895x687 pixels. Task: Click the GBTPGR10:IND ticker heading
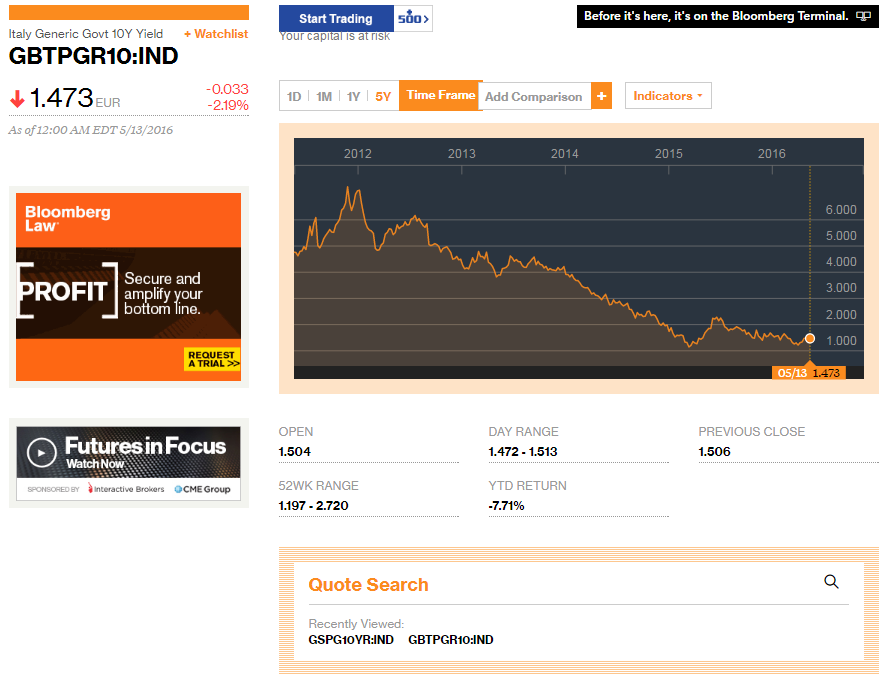pos(94,56)
